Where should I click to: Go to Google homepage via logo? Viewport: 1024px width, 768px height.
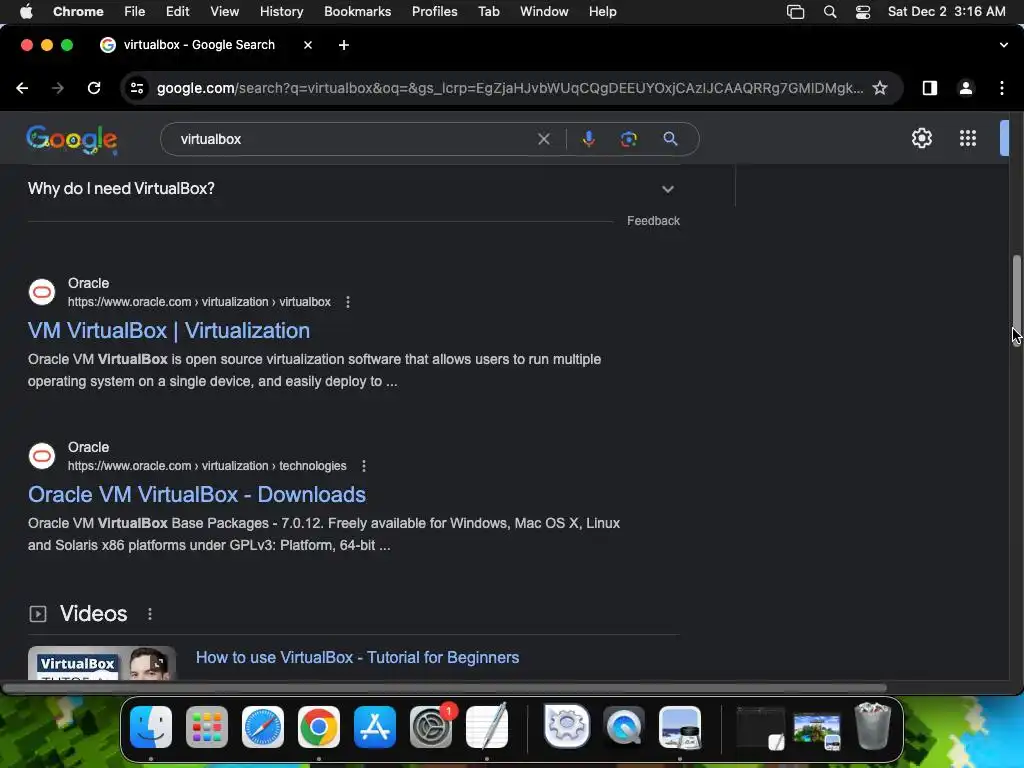72,139
